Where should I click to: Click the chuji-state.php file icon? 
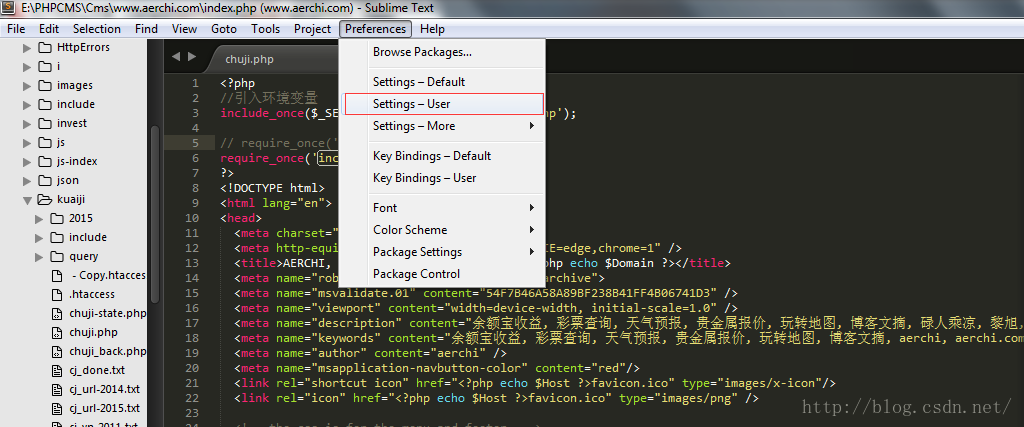(57, 313)
